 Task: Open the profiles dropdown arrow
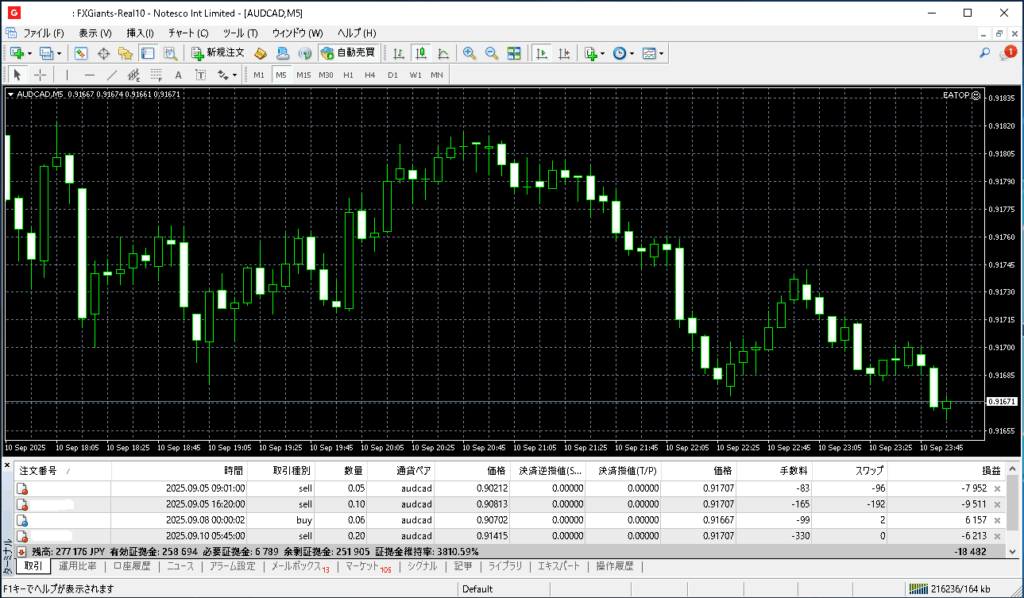[x=58, y=53]
